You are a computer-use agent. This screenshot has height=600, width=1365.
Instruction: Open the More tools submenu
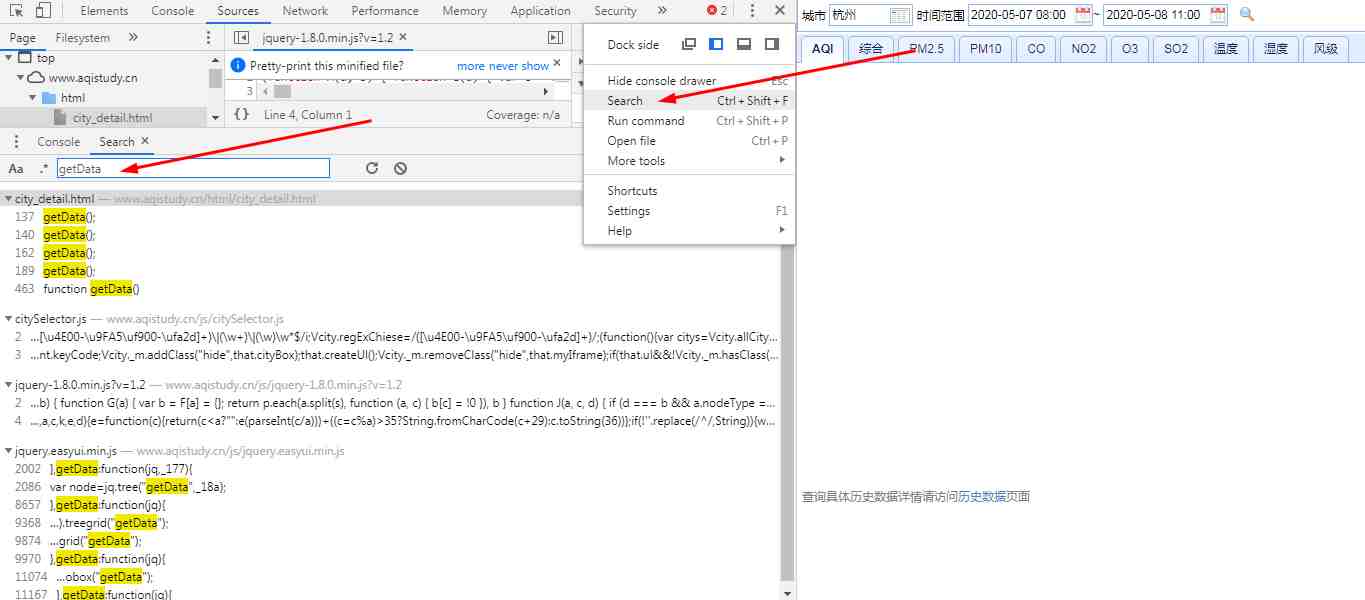(689, 161)
